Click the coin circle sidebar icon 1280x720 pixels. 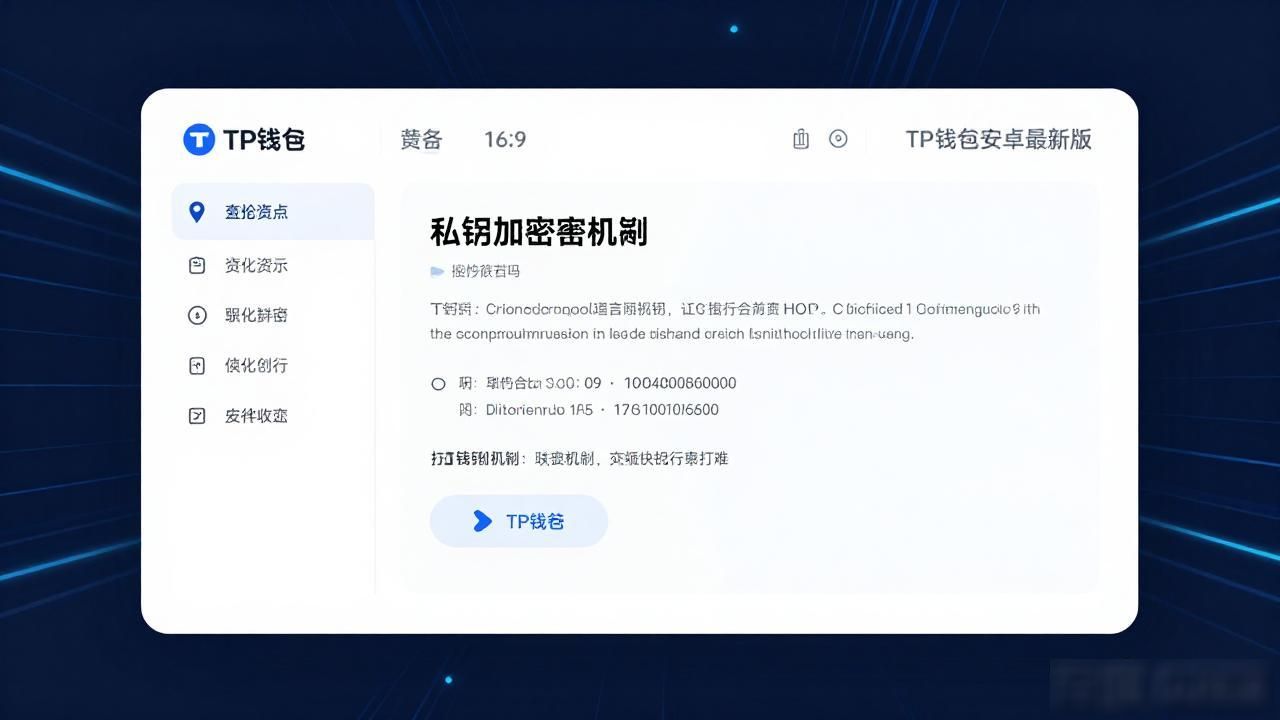click(197, 316)
